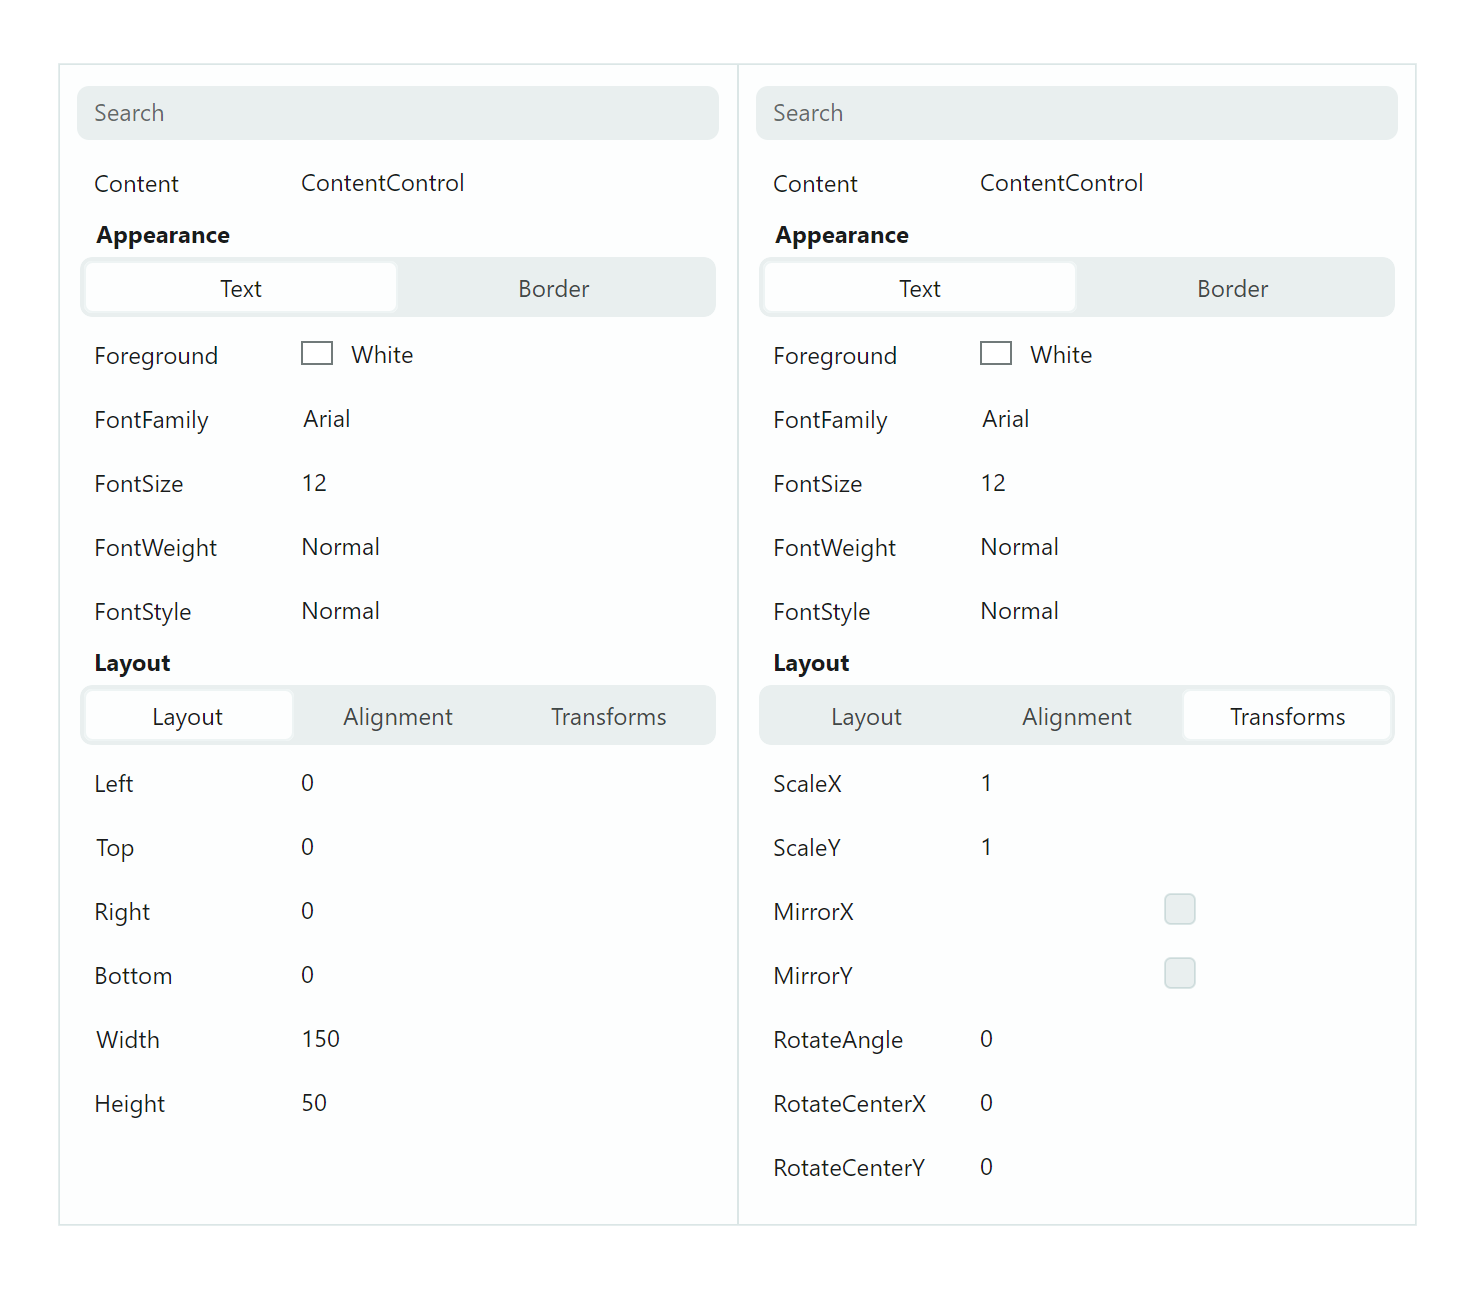Screen dimensions: 1480x1300
Task: Select Border tab in right panel
Action: [x=1232, y=289]
